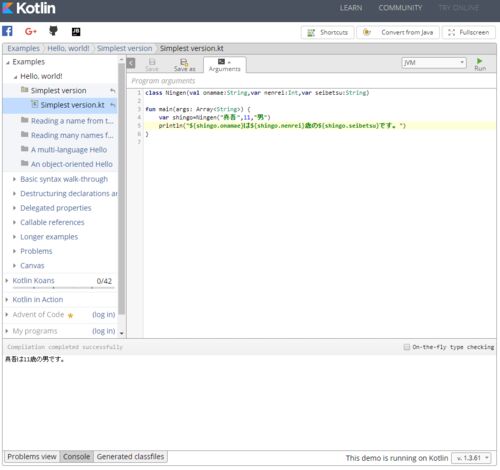Click Convert from Java button
The height and width of the screenshot is (470, 500).
pos(398,32)
